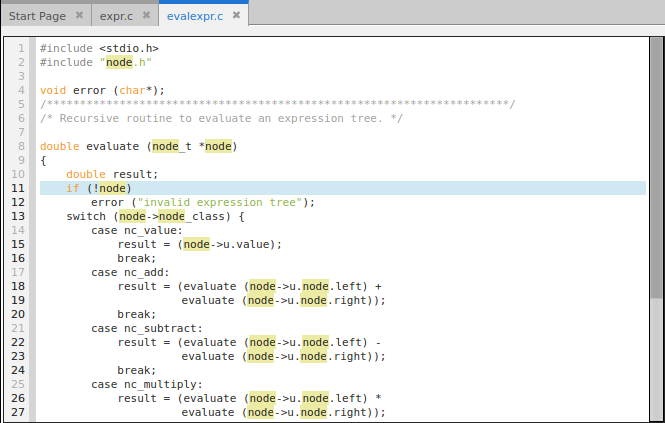
Task: Click line number 11 in gutter
Action: click(18, 188)
